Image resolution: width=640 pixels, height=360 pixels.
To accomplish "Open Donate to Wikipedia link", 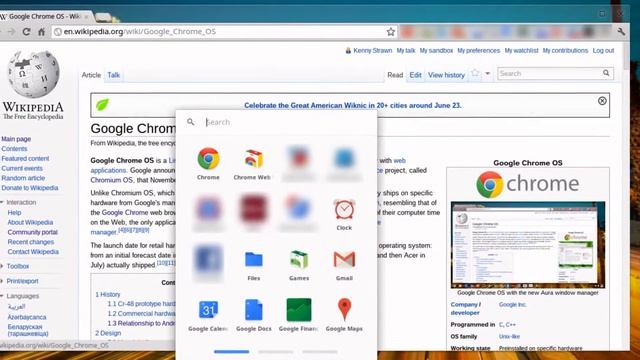I will tap(30, 188).
